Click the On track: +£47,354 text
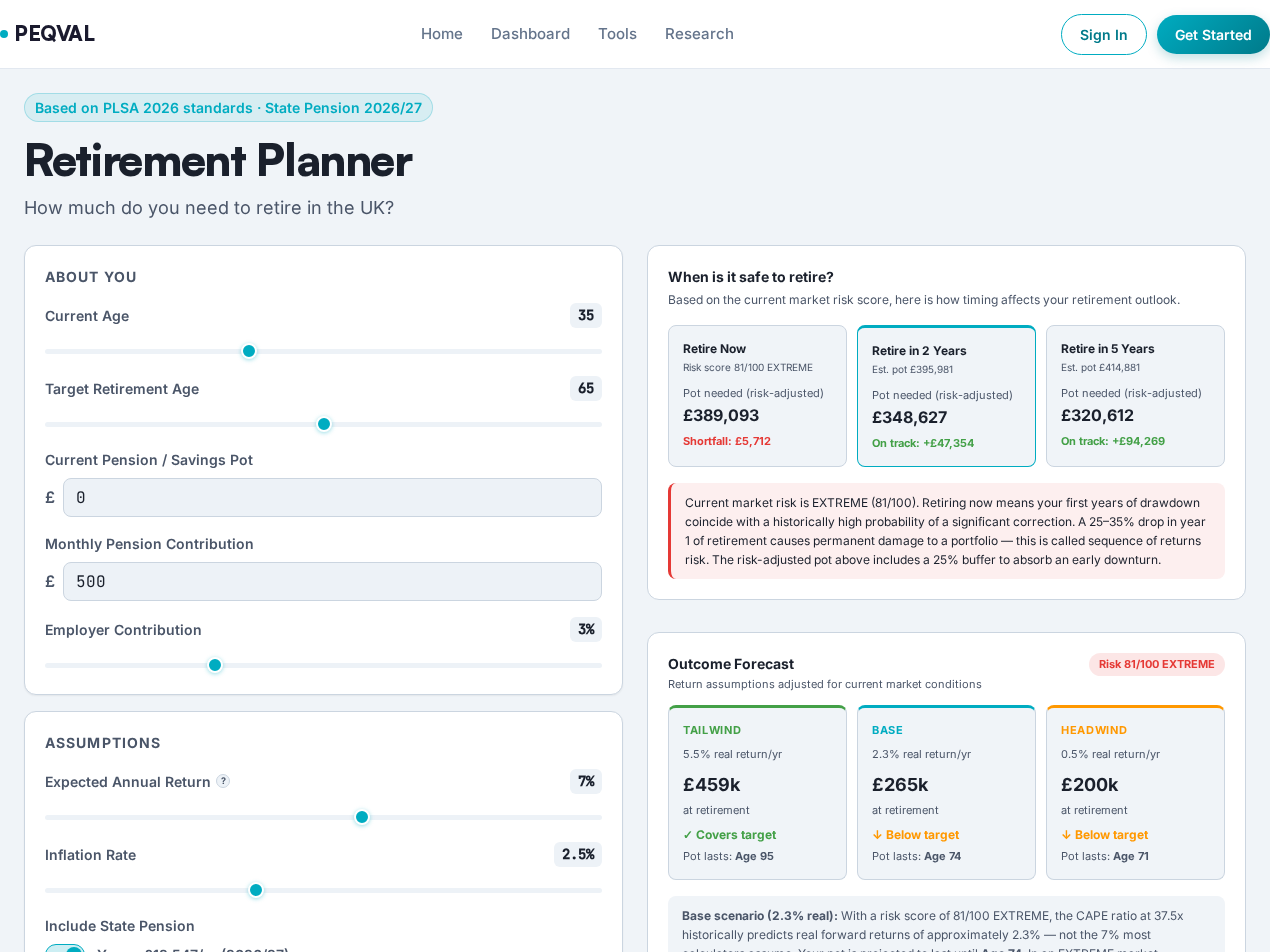This screenshot has width=1270, height=952. tap(923, 443)
